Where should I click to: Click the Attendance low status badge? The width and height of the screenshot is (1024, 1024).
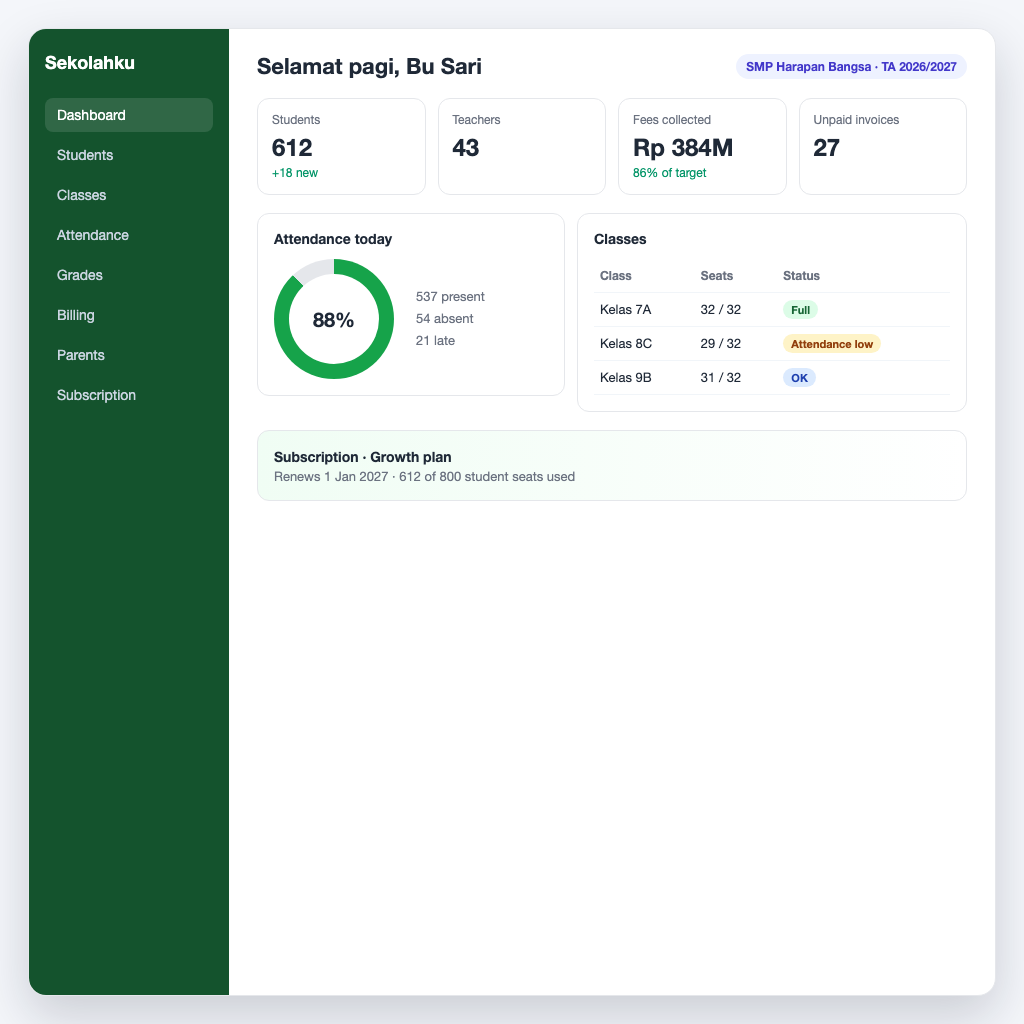click(831, 344)
